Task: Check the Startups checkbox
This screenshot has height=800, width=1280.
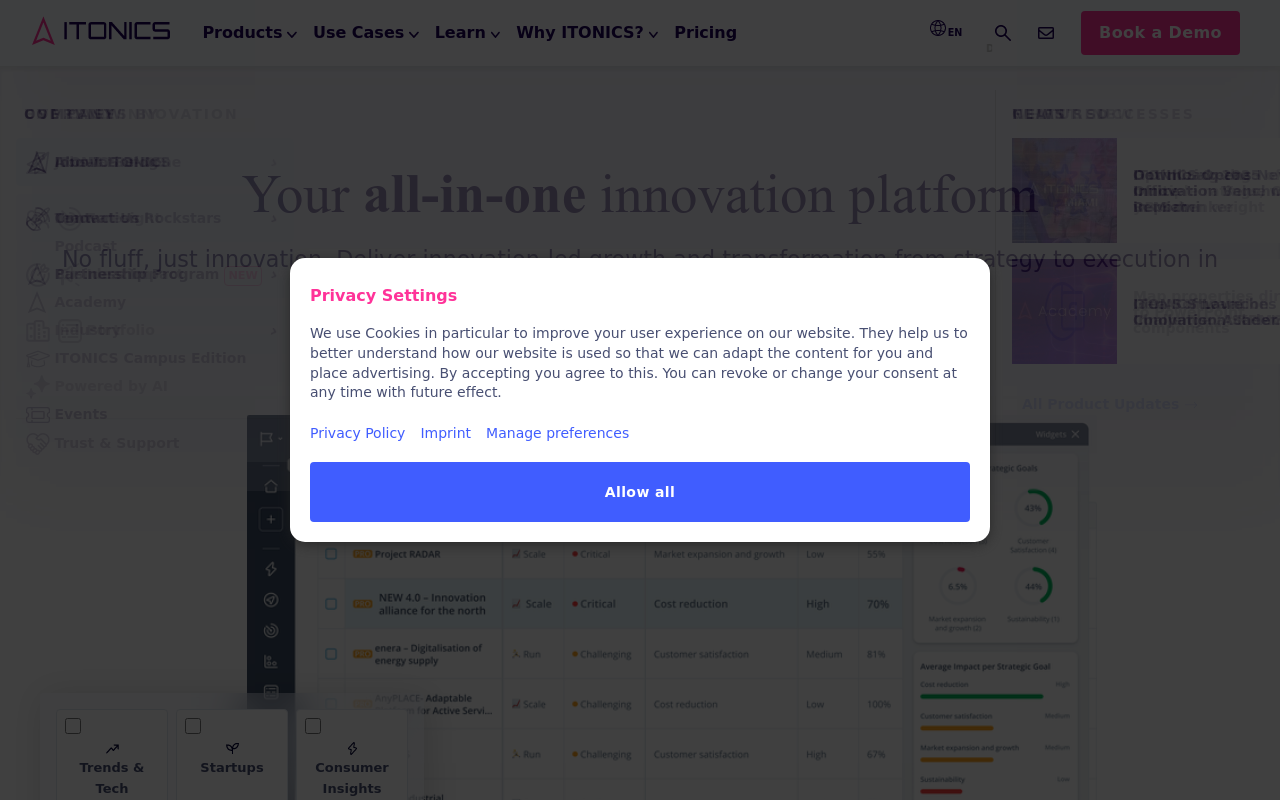Action: point(193,726)
